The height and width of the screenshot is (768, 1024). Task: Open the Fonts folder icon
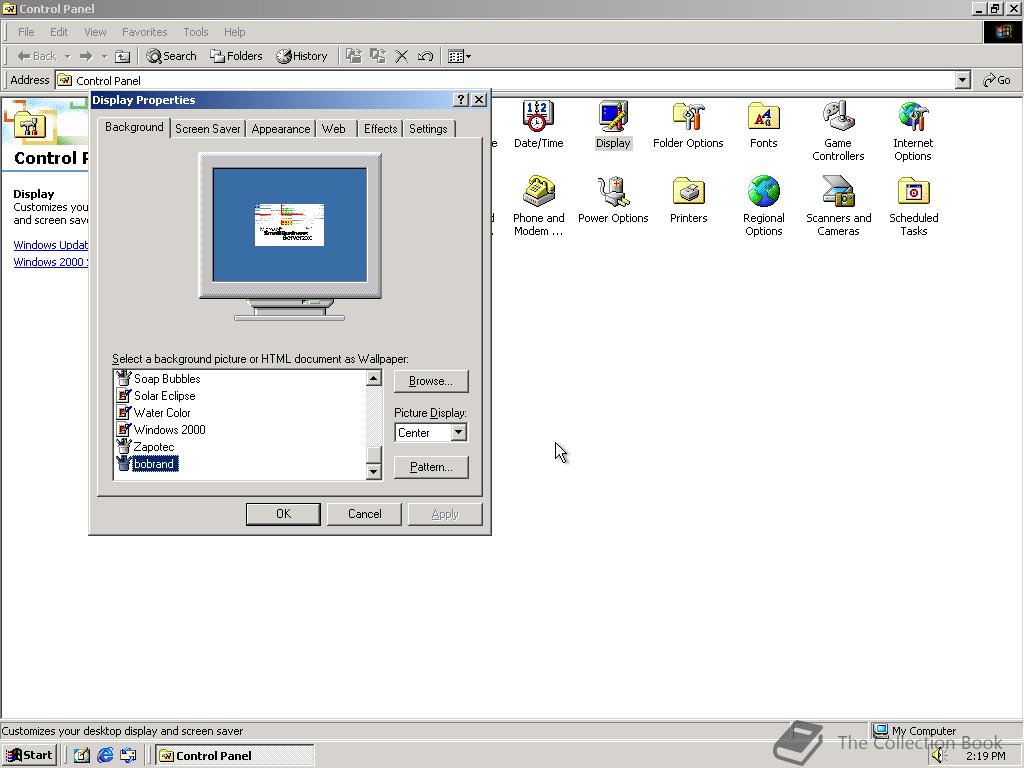pos(763,124)
